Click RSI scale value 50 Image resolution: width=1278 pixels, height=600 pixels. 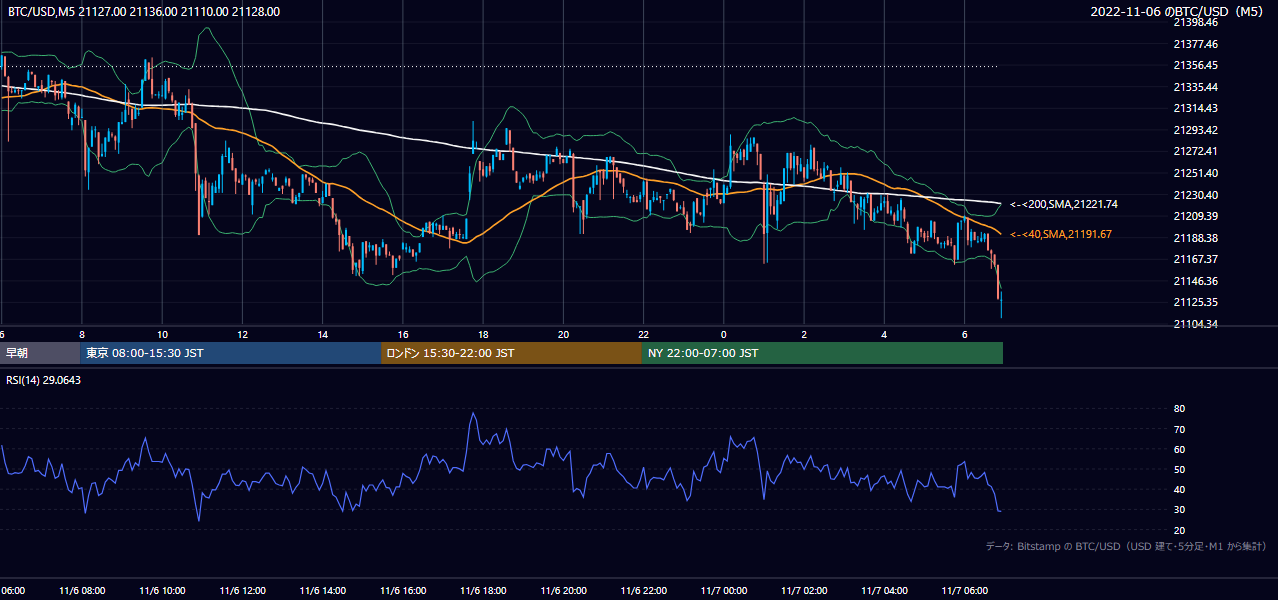pyautogui.click(x=1179, y=469)
